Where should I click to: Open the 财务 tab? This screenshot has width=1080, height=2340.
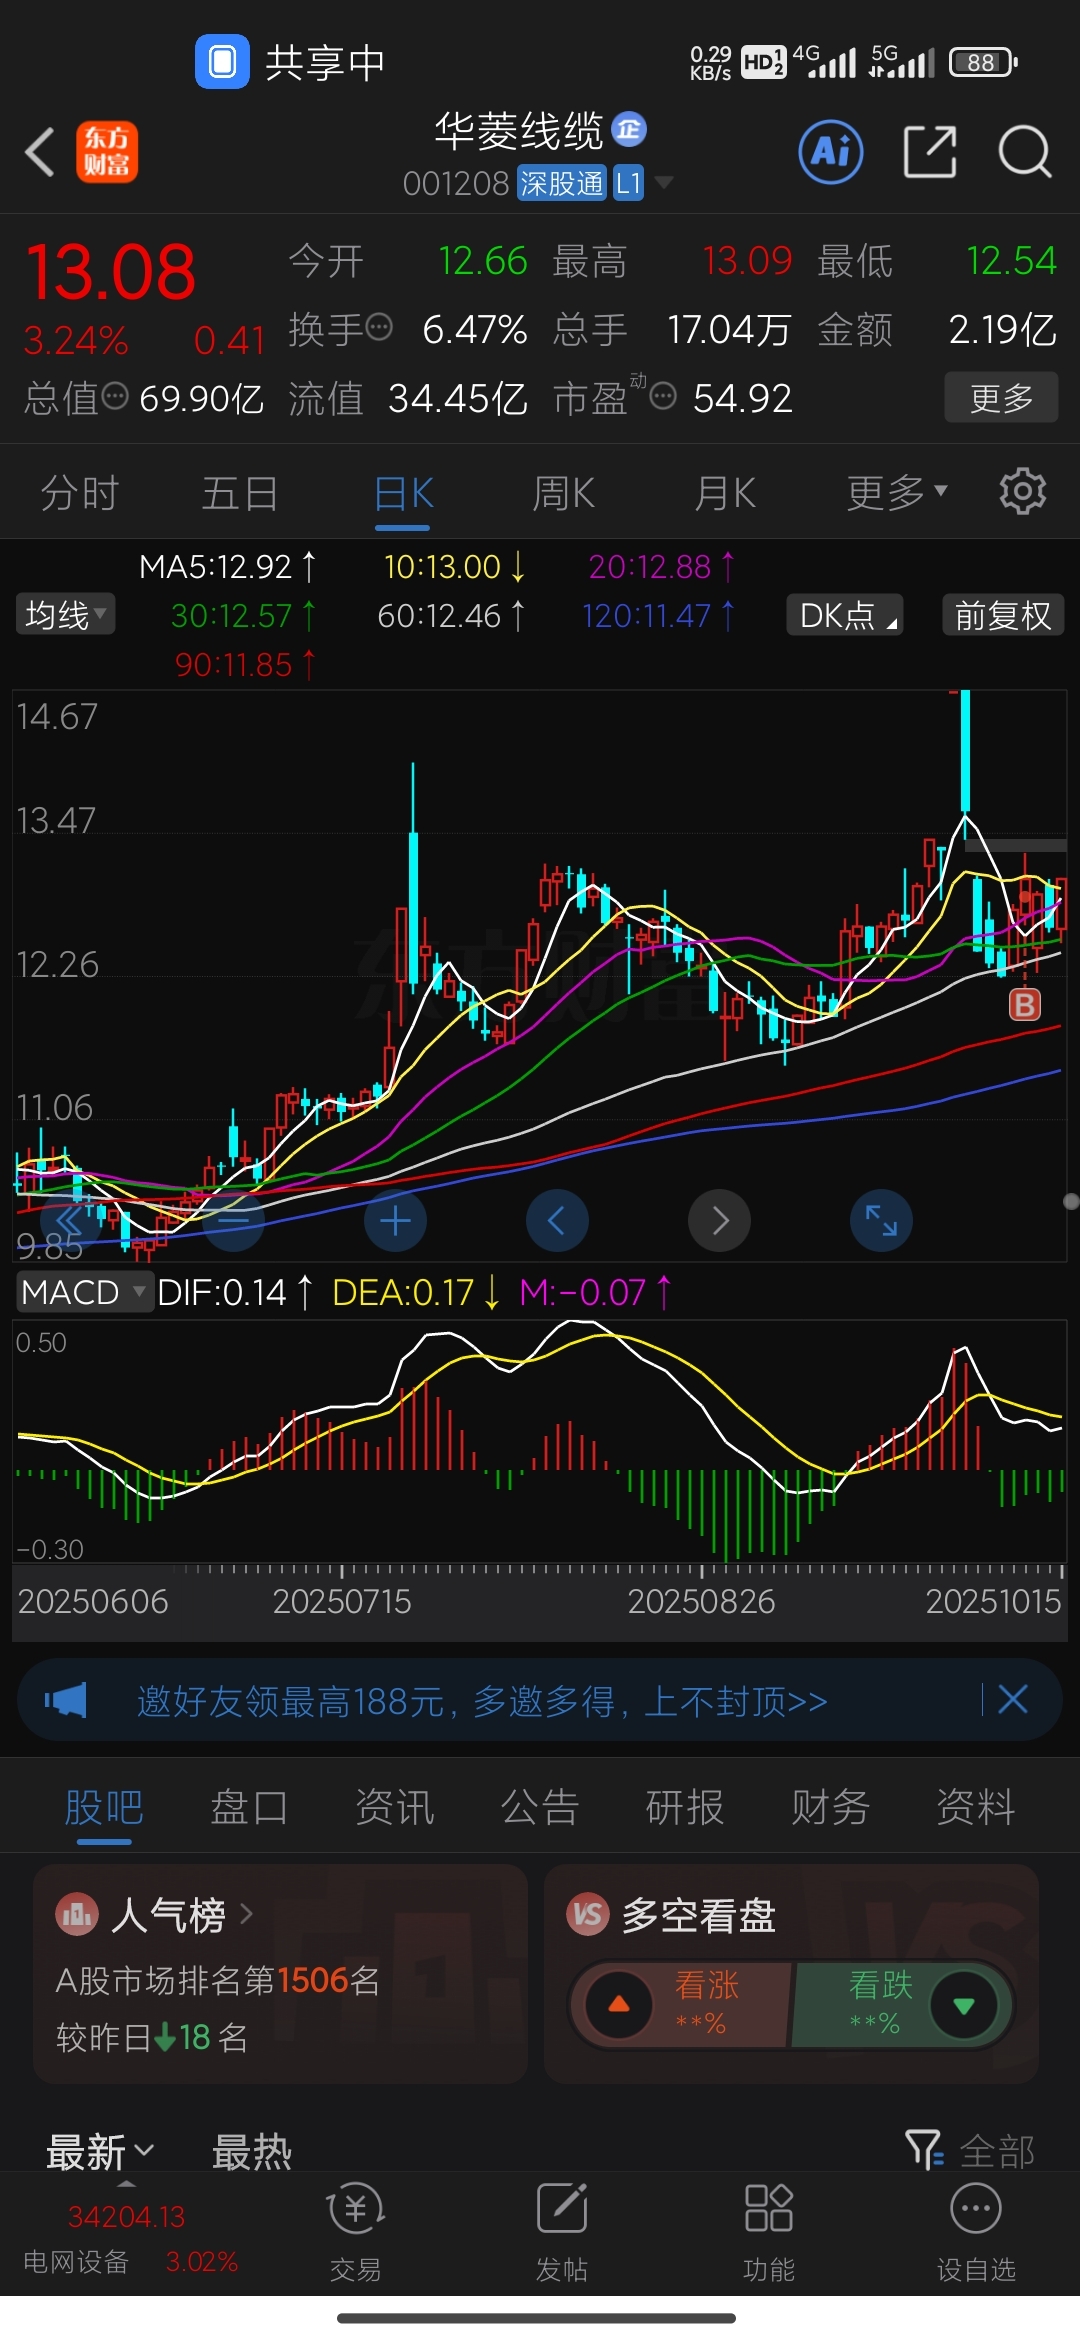click(x=830, y=1807)
